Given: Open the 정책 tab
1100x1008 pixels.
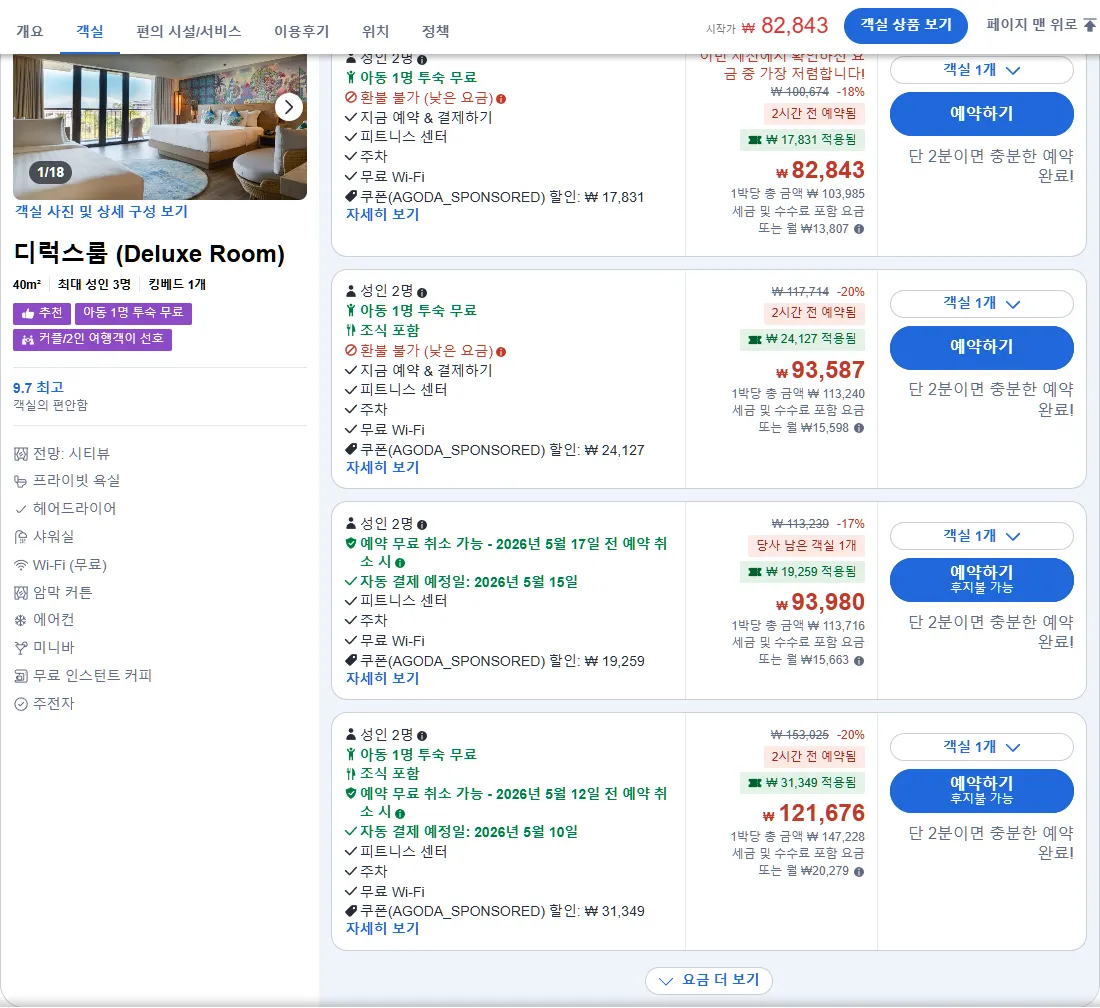Looking at the screenshot, I should (x=435, y=31).
